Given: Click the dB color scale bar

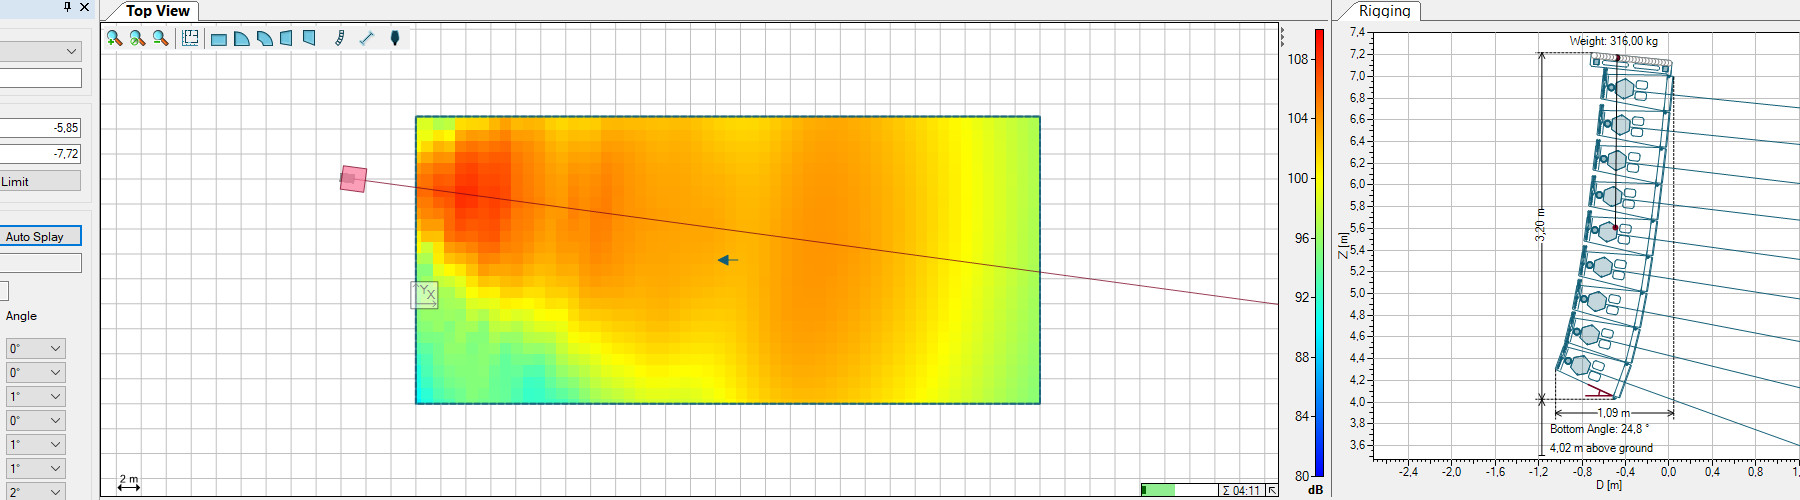Looking at the screenshot, I should coord(1319,250).
